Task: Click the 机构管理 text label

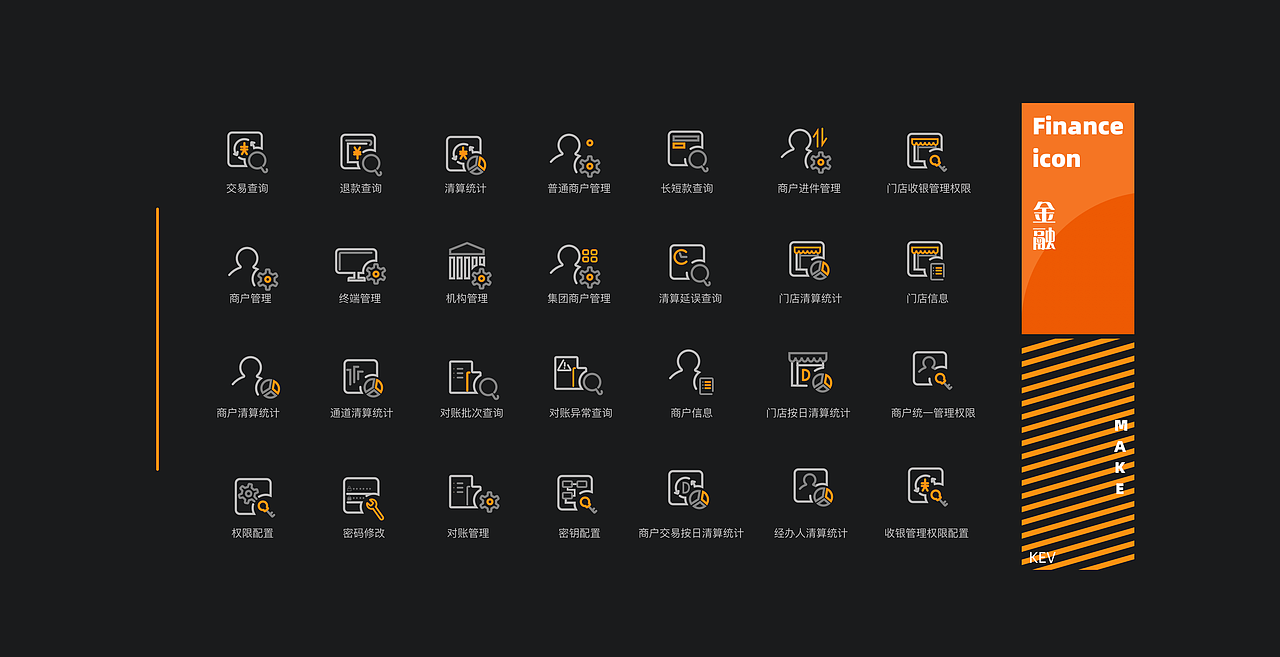Action: coord(467,298)
